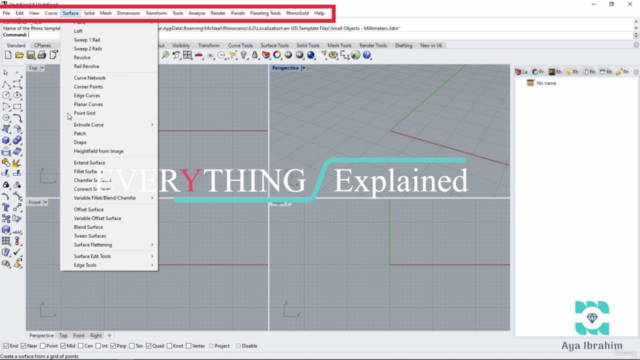Toggle the Near osnap checkbox

click(x=23, y=346)
